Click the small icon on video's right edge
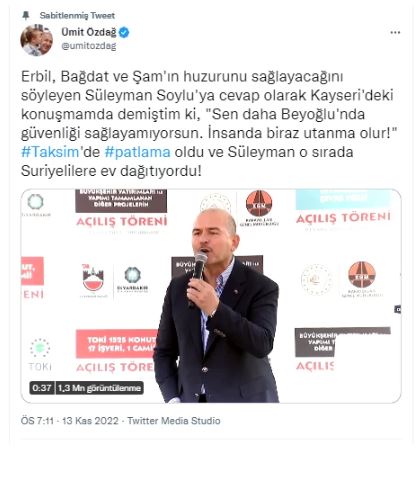 (x=398, y=309)
